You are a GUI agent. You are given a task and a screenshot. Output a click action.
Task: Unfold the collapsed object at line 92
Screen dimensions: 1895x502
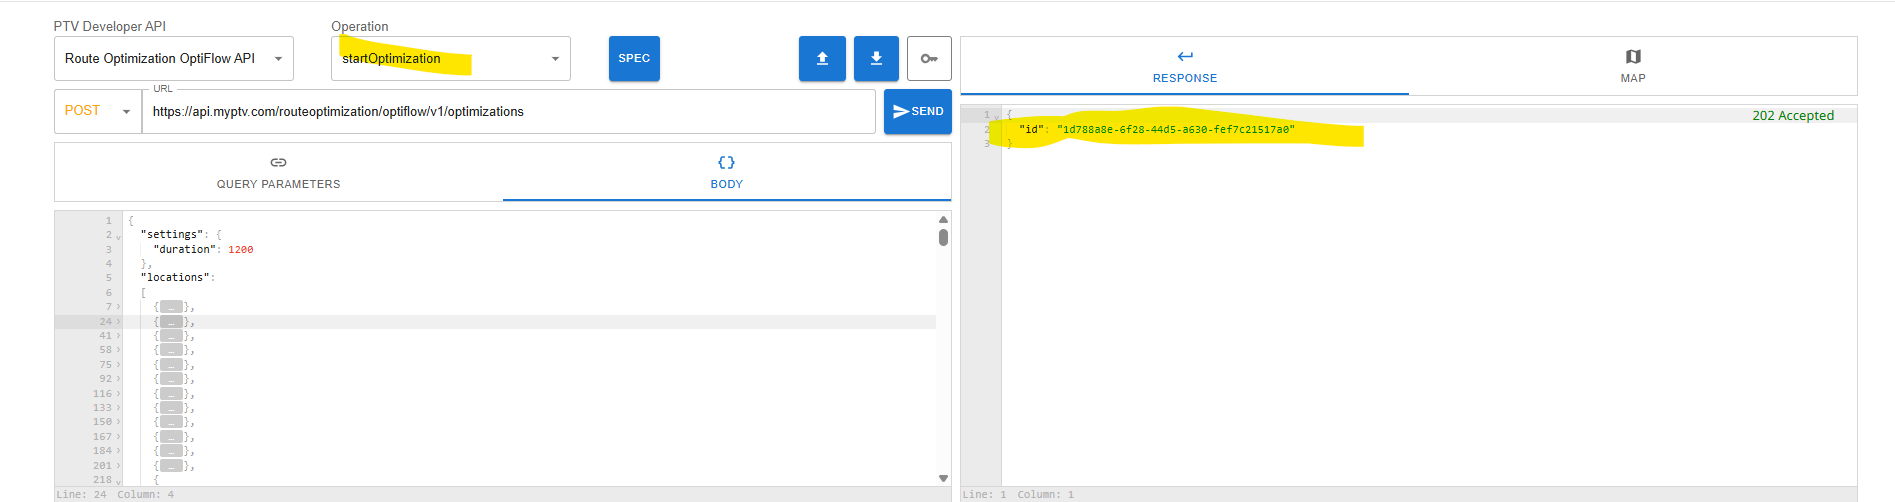click(x=118, y=379)
